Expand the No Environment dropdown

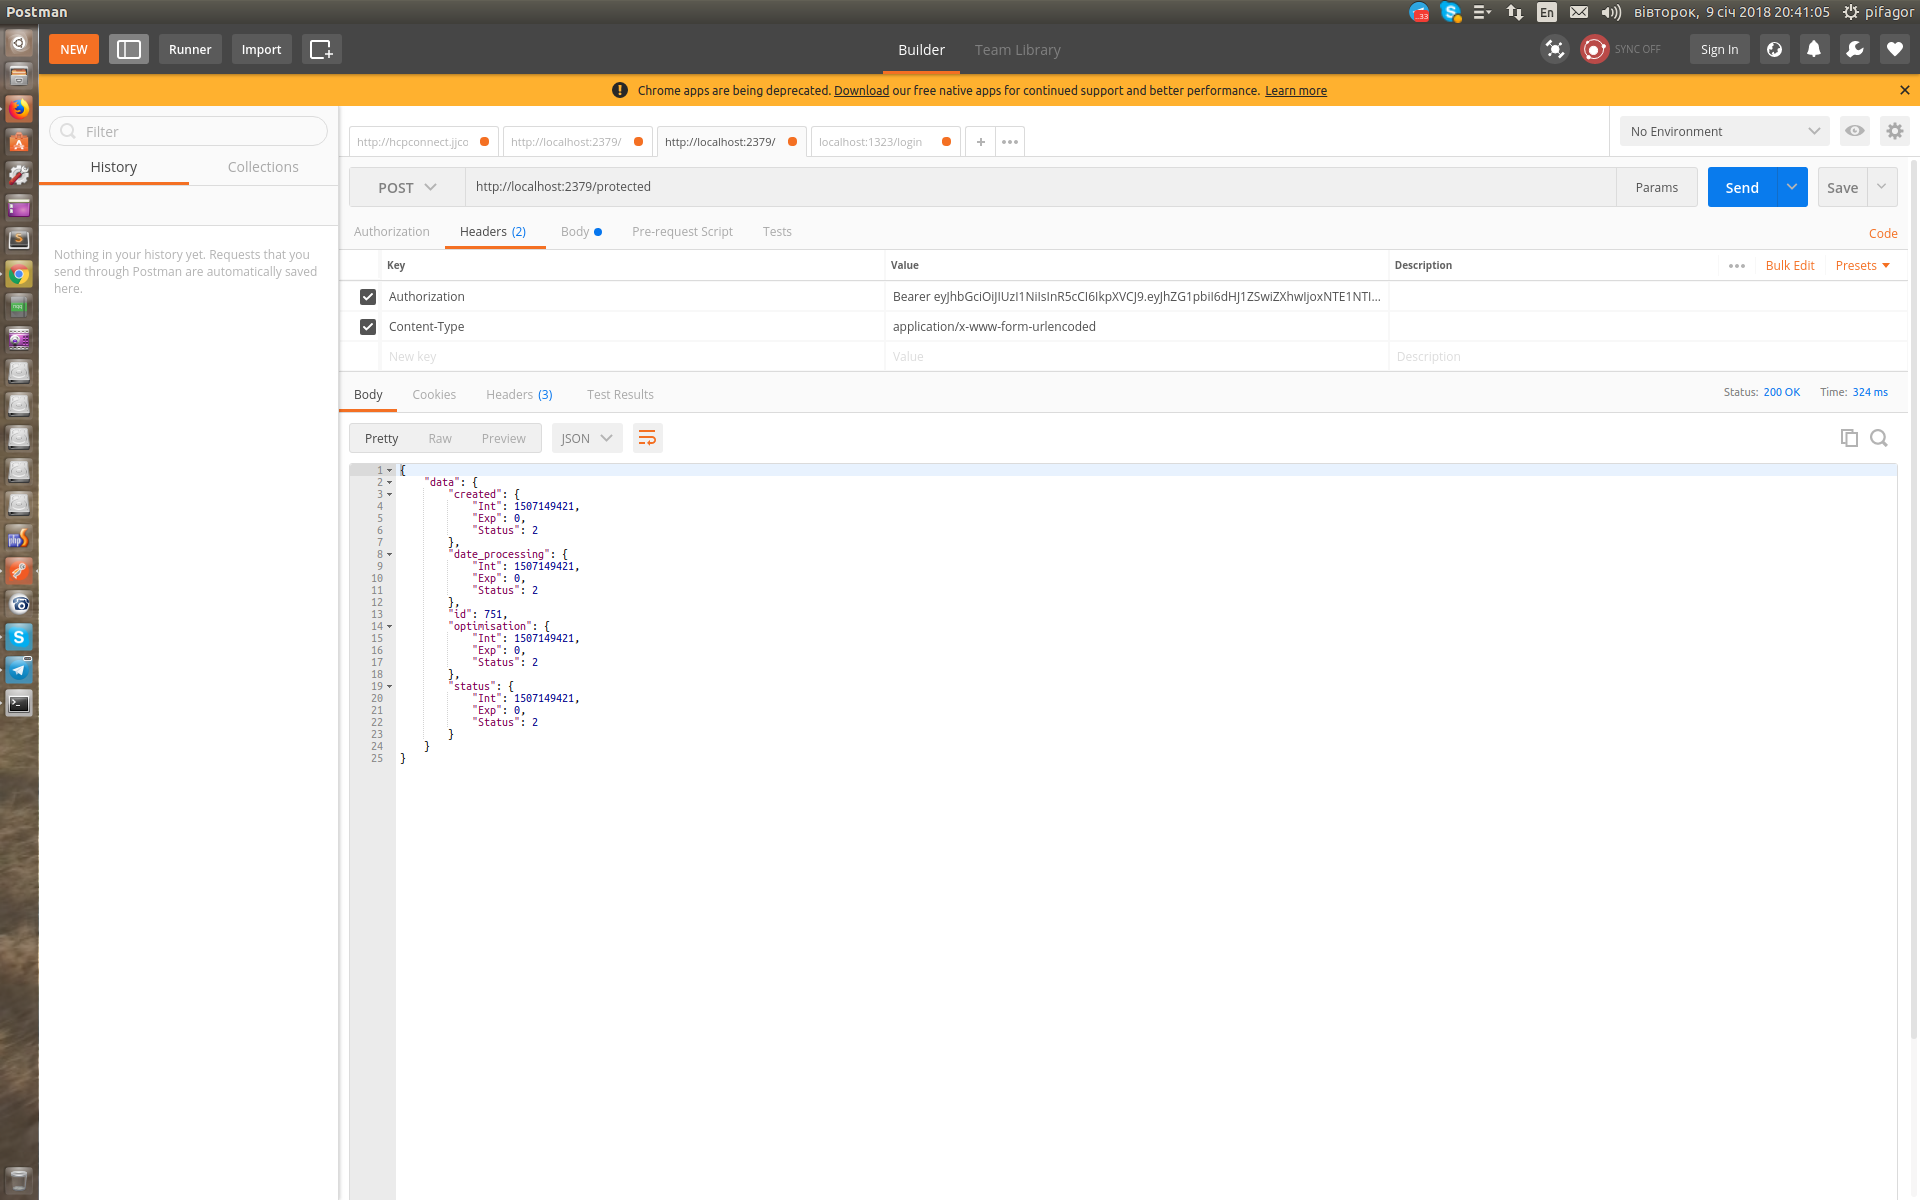1724,131
